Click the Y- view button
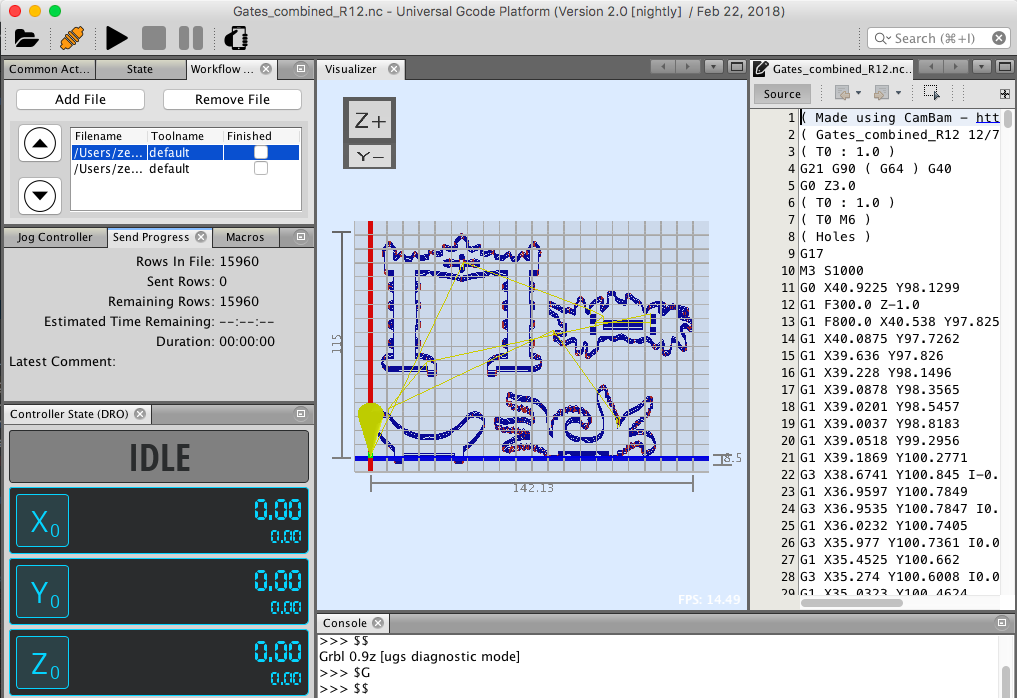The height and width of the screenshot is (698, 1017). pyautogui.click(x=370, y=156)
